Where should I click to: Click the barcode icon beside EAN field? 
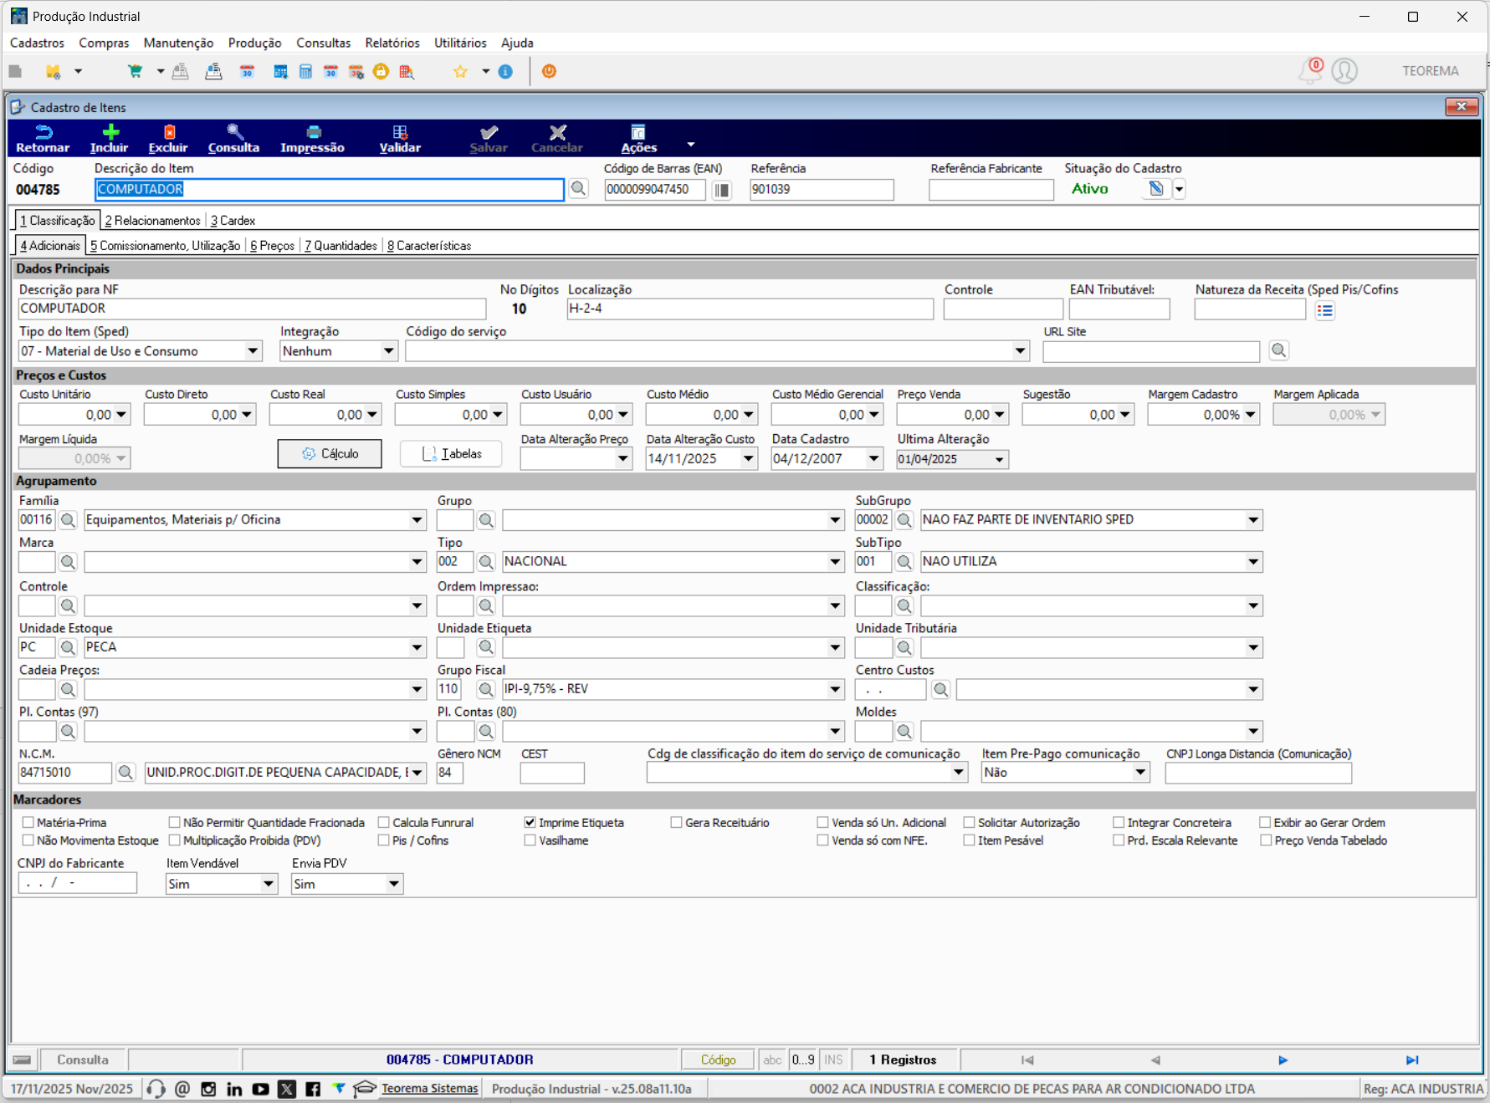coord(721,190)
